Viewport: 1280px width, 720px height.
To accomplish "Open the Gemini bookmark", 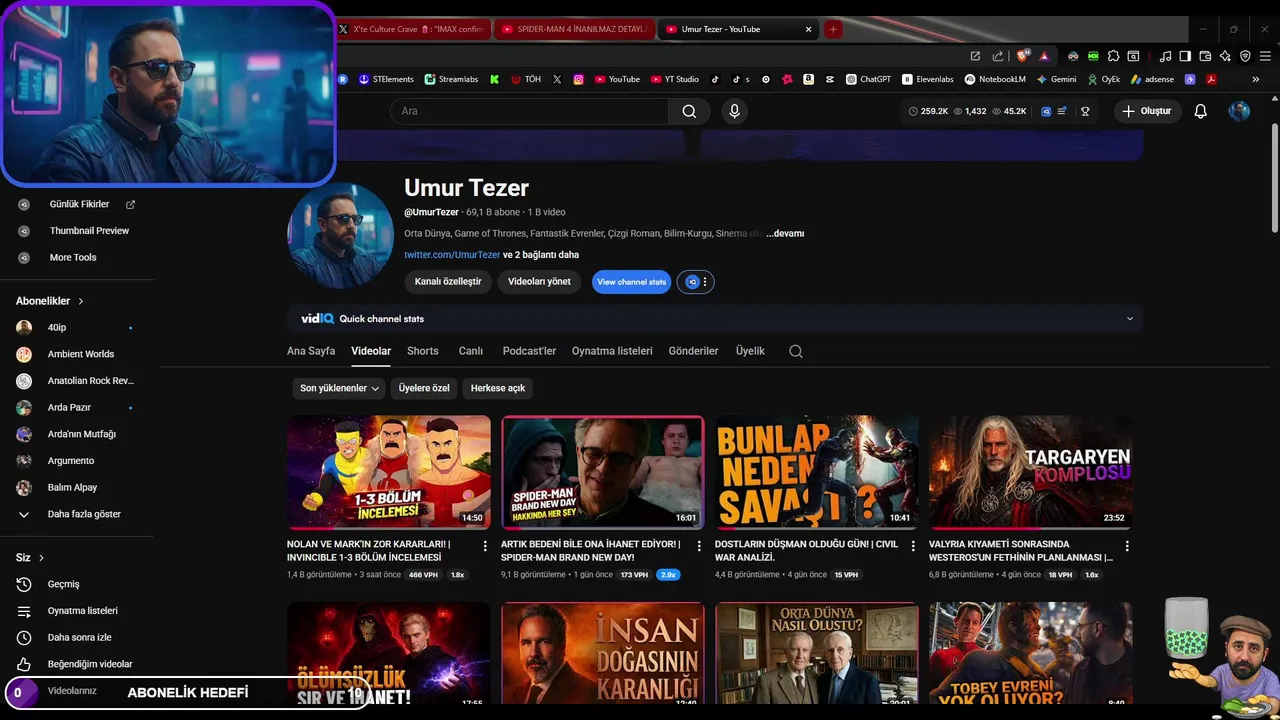I will click(1056, 79).
